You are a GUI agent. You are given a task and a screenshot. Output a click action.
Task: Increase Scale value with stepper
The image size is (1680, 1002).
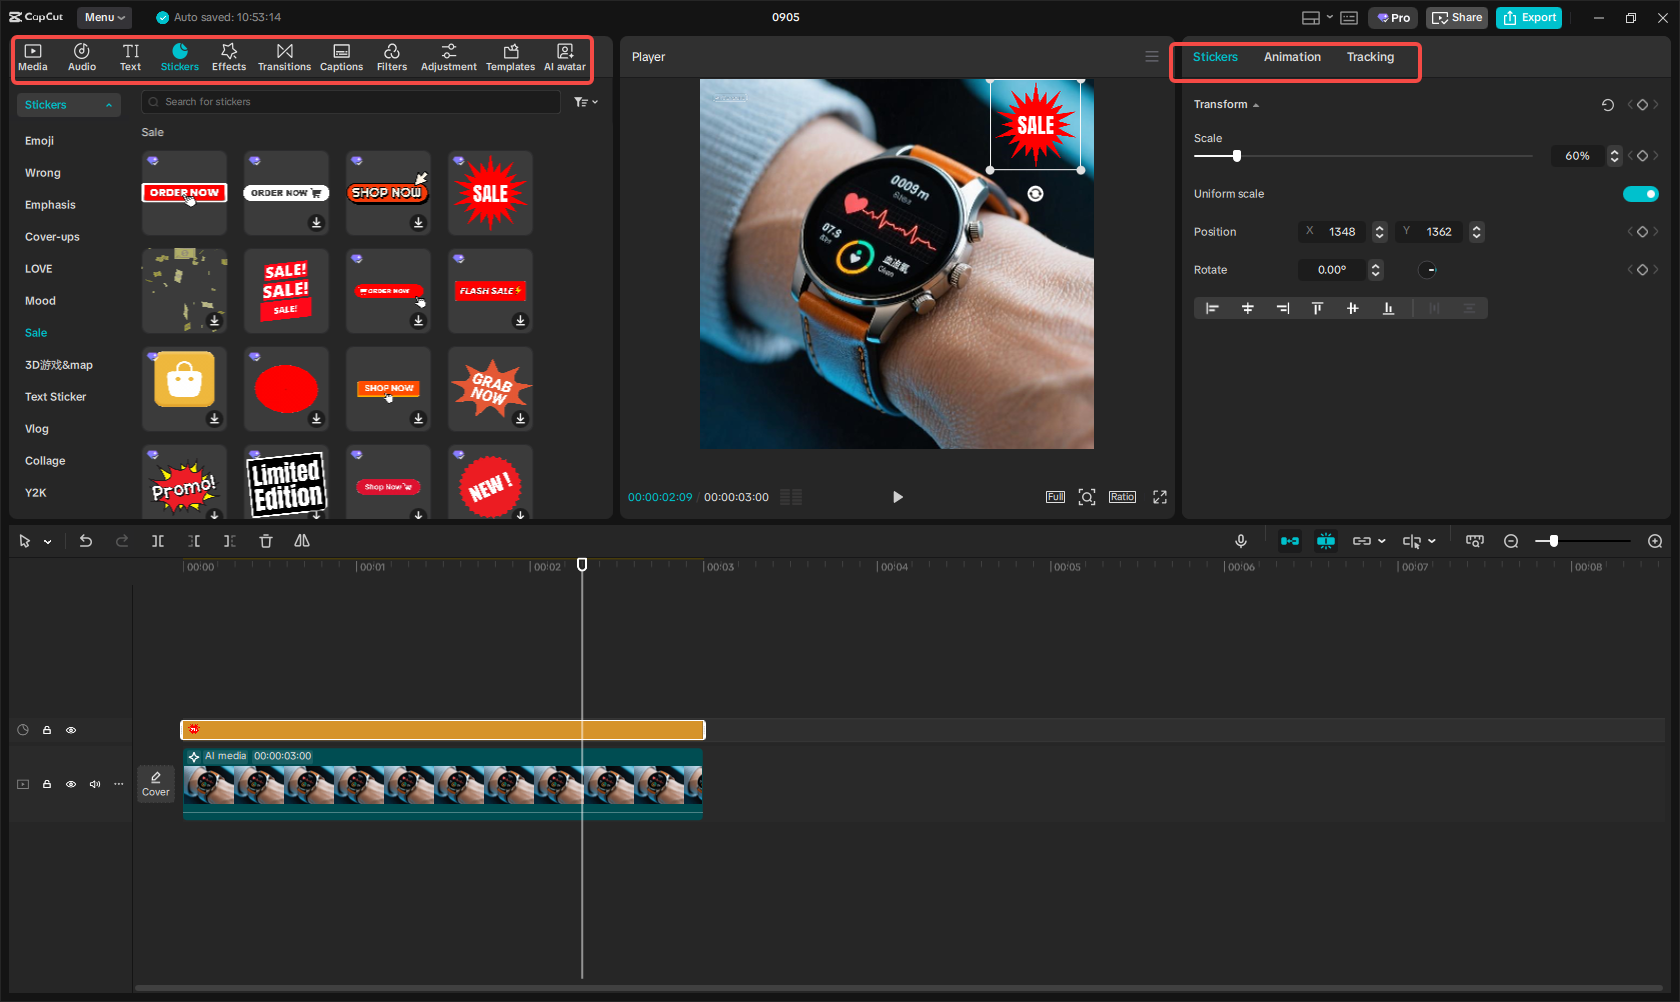click(1614, 152)
